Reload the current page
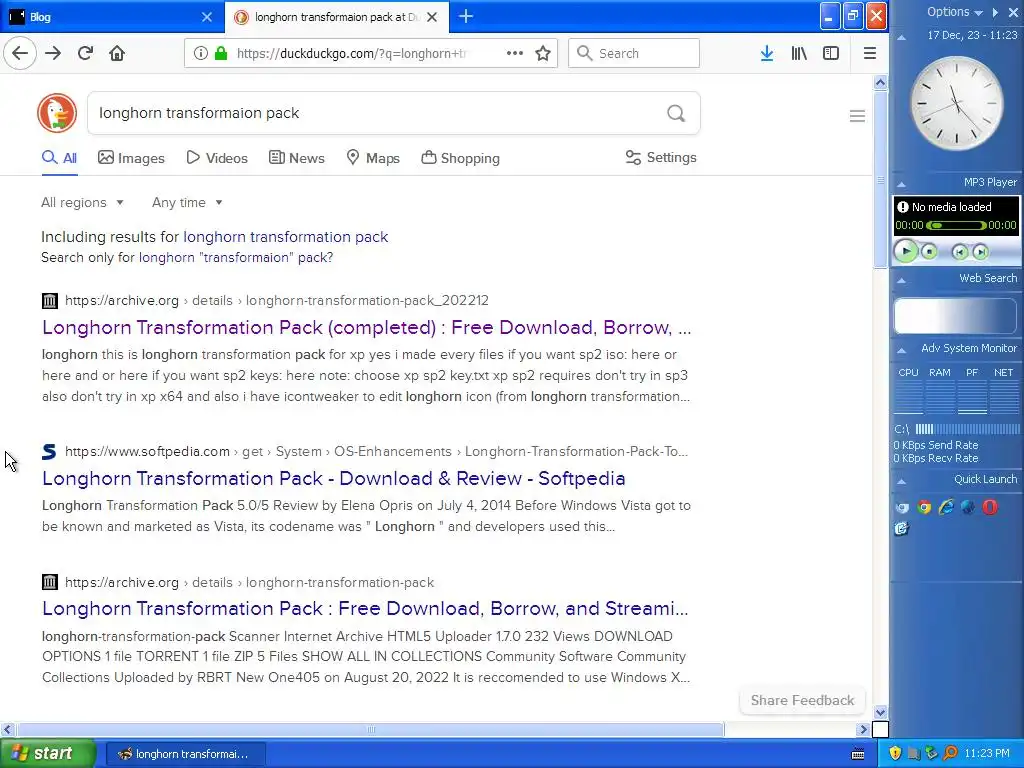This screenshot has height=768, width=1024. [x=86, y=54]
